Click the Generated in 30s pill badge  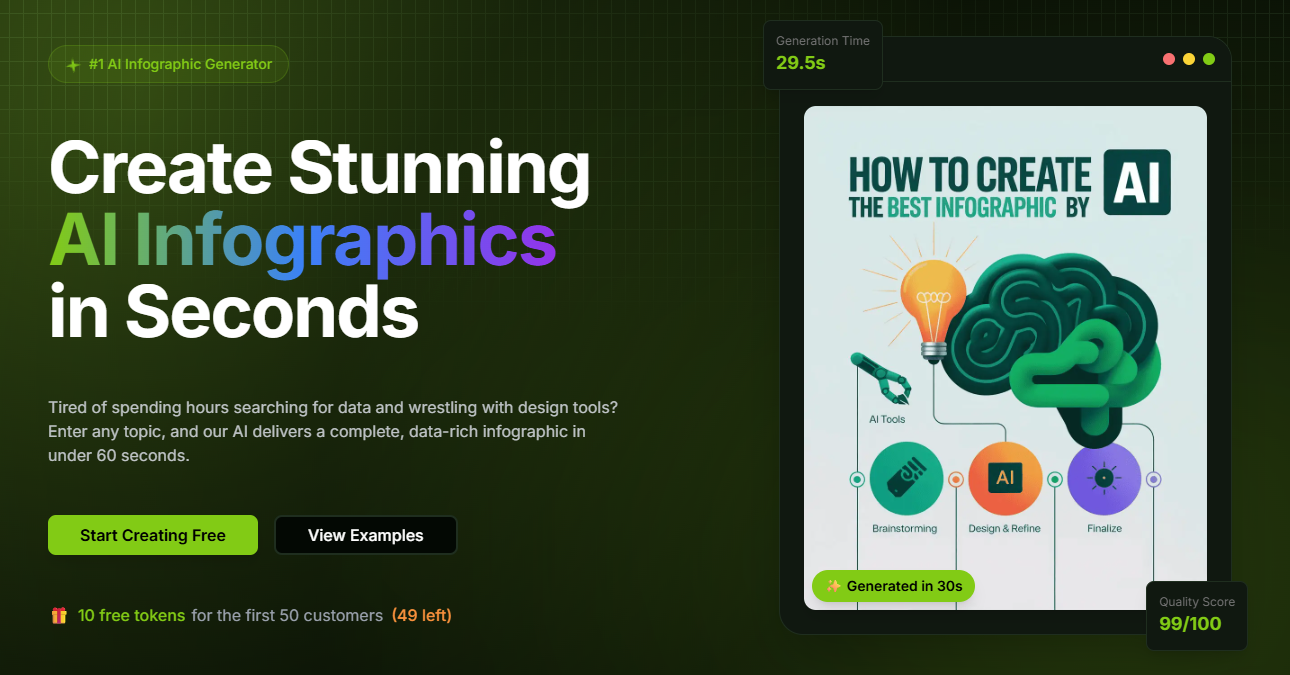click(893, 586)
